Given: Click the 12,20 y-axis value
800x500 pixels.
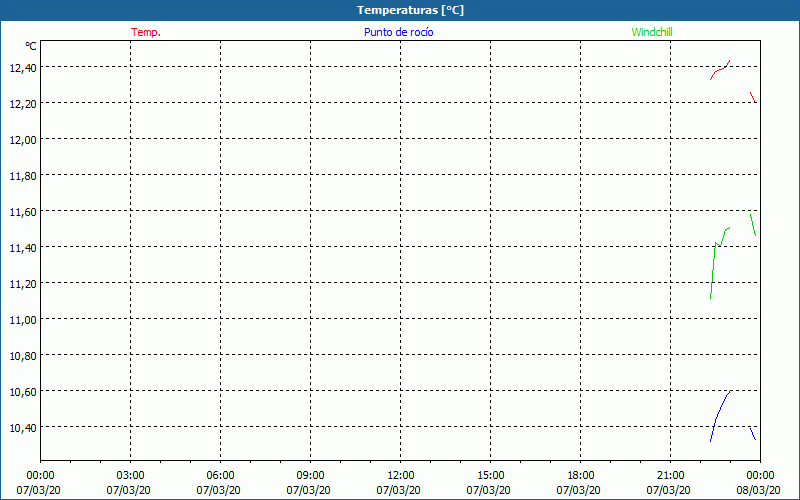Looking at the screenshot, I should point(23,104).
